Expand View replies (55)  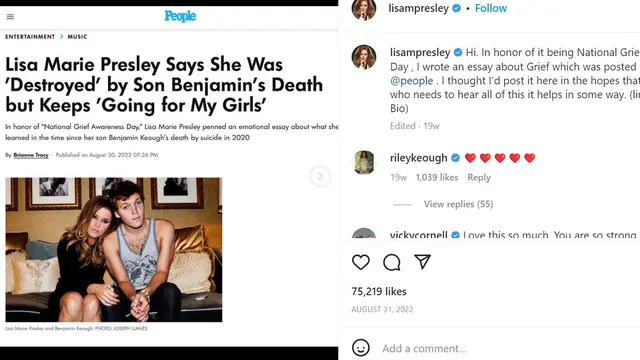458,204
